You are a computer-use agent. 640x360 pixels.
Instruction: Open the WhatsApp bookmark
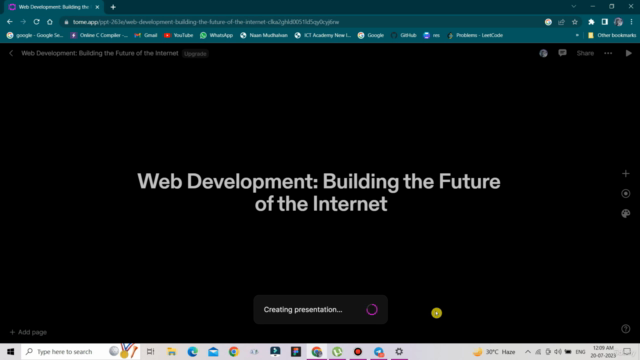tap(216, 36)
